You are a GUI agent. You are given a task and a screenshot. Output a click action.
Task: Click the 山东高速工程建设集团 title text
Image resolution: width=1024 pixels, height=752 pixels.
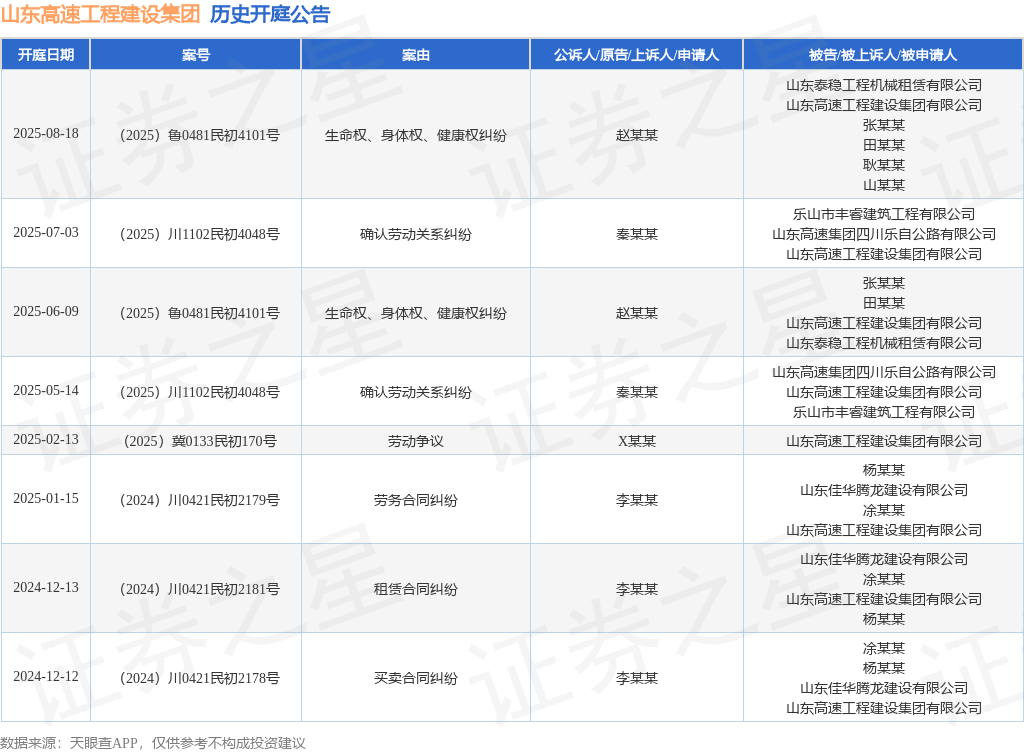101,14
